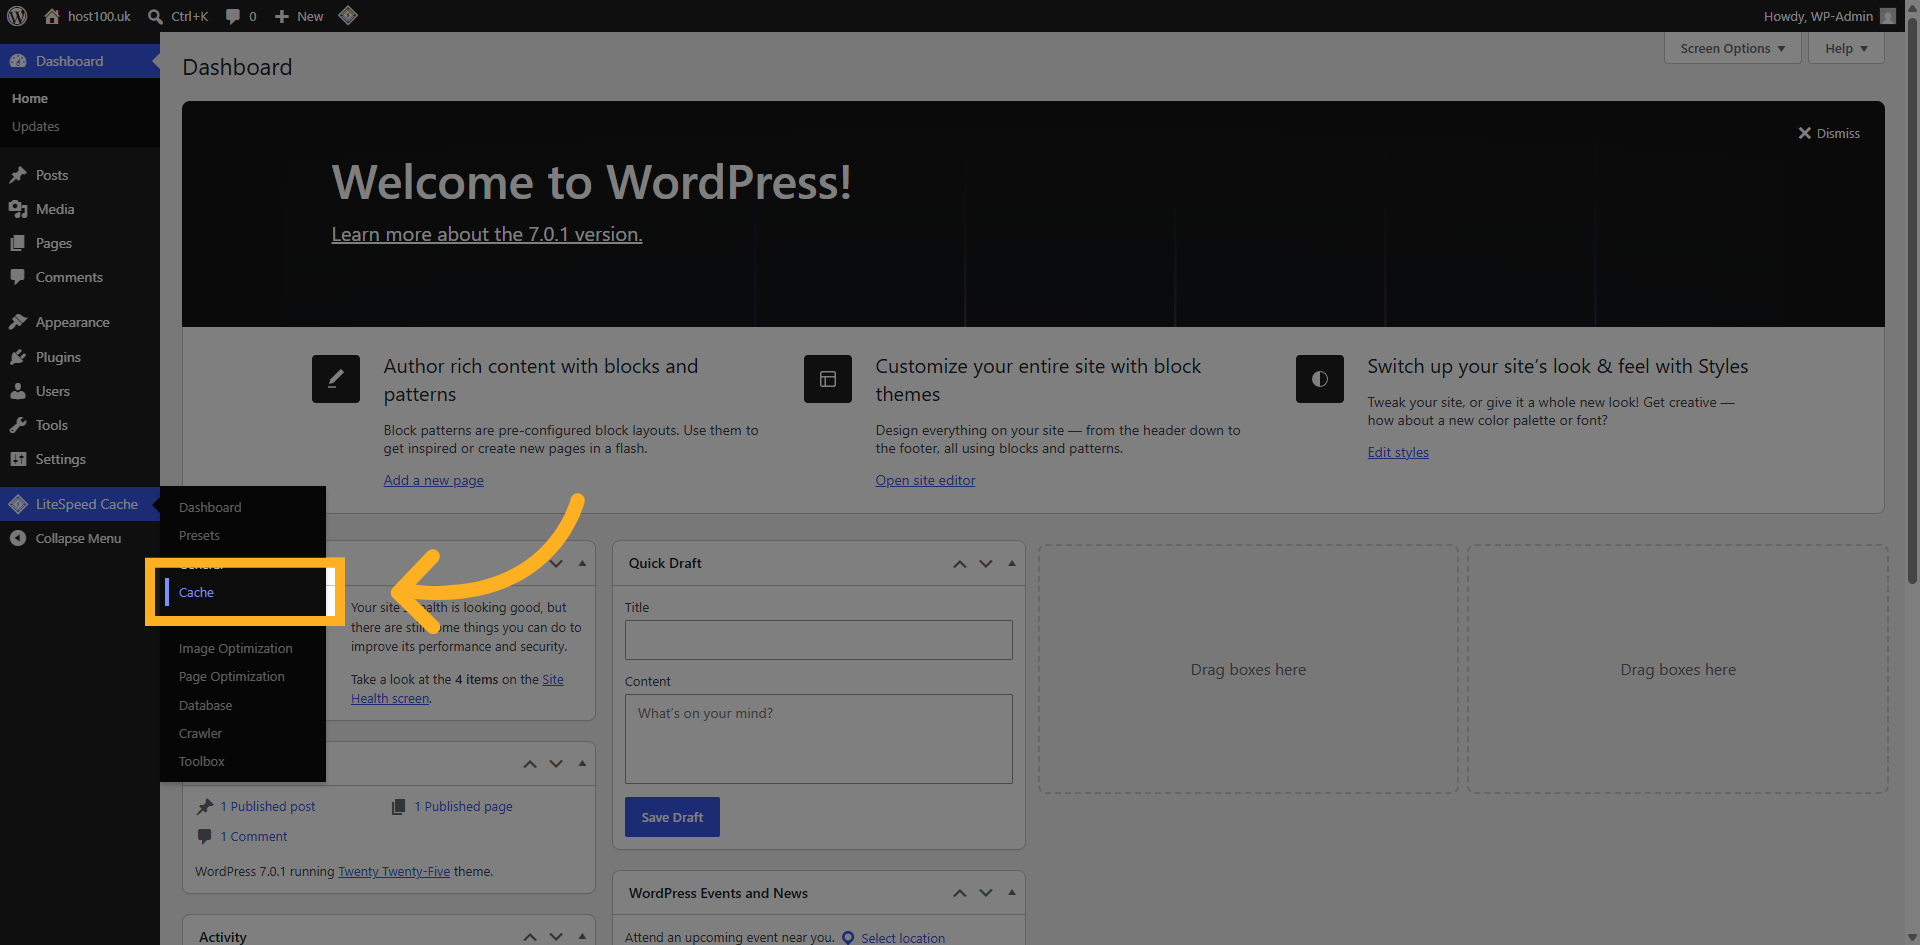This screenshot has height=945, width=1920.
Task: Collapse the widget showing Published post count
Action: [582, 764]
